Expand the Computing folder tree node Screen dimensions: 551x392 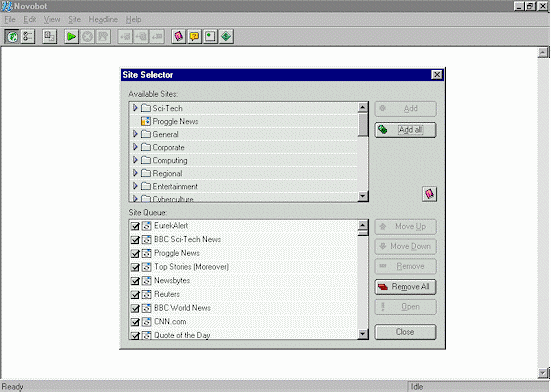click(135, 160)
